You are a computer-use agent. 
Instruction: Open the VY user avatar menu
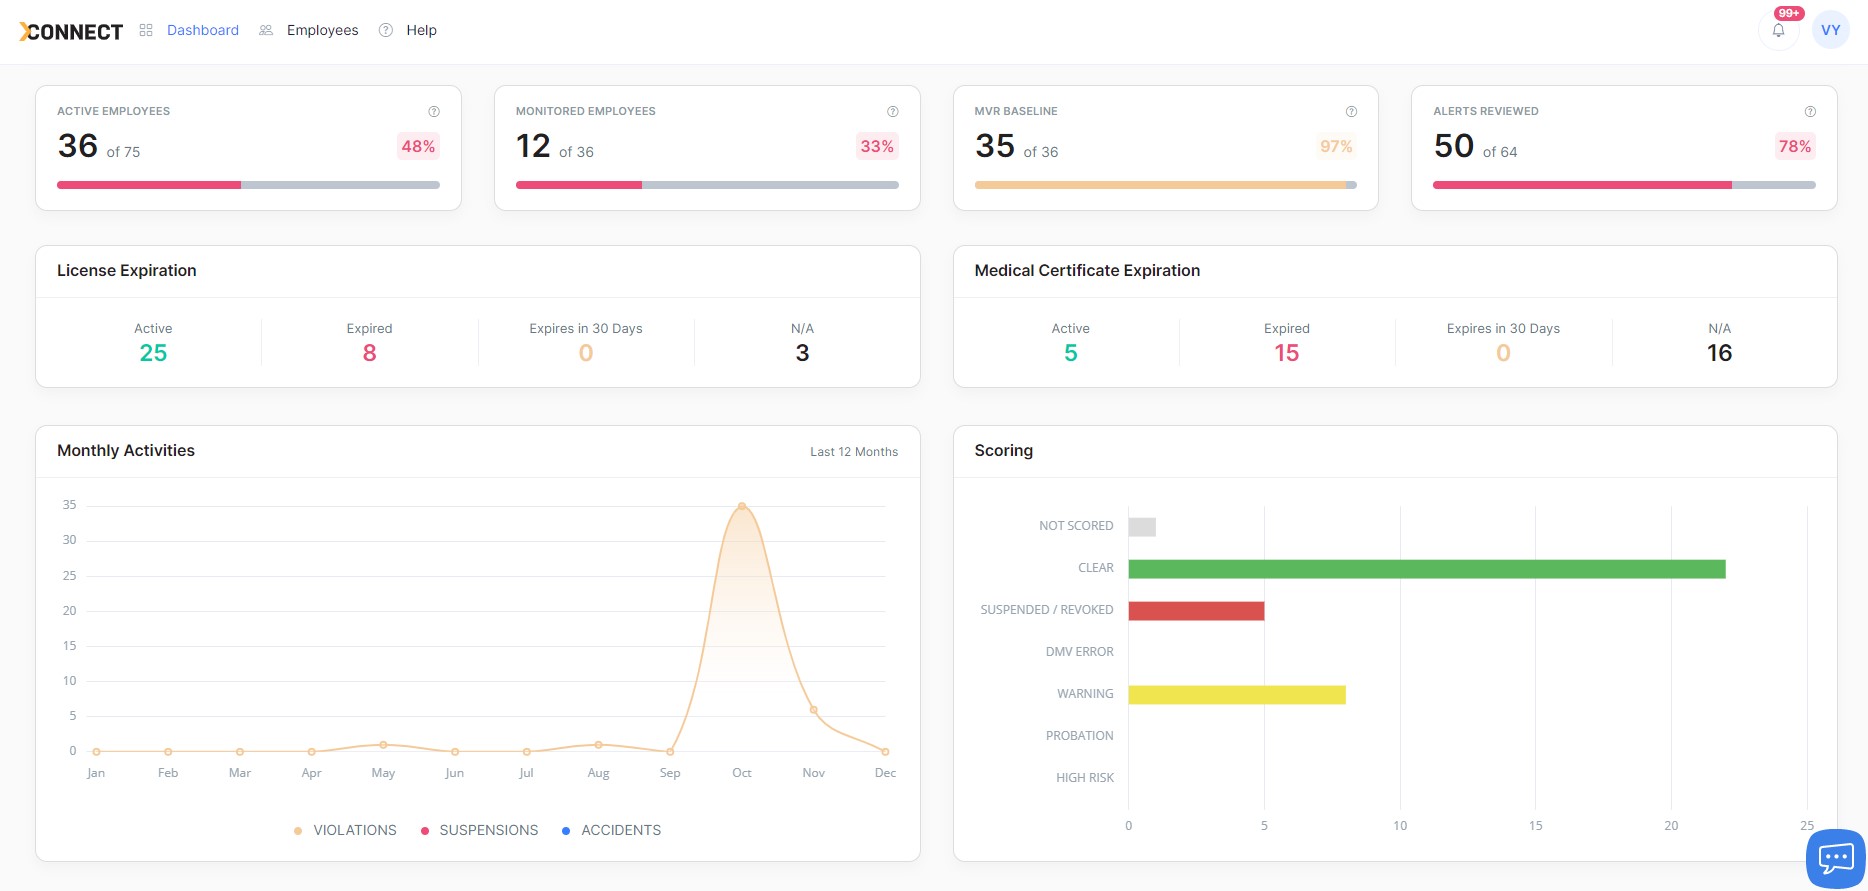coord(1830,30)
